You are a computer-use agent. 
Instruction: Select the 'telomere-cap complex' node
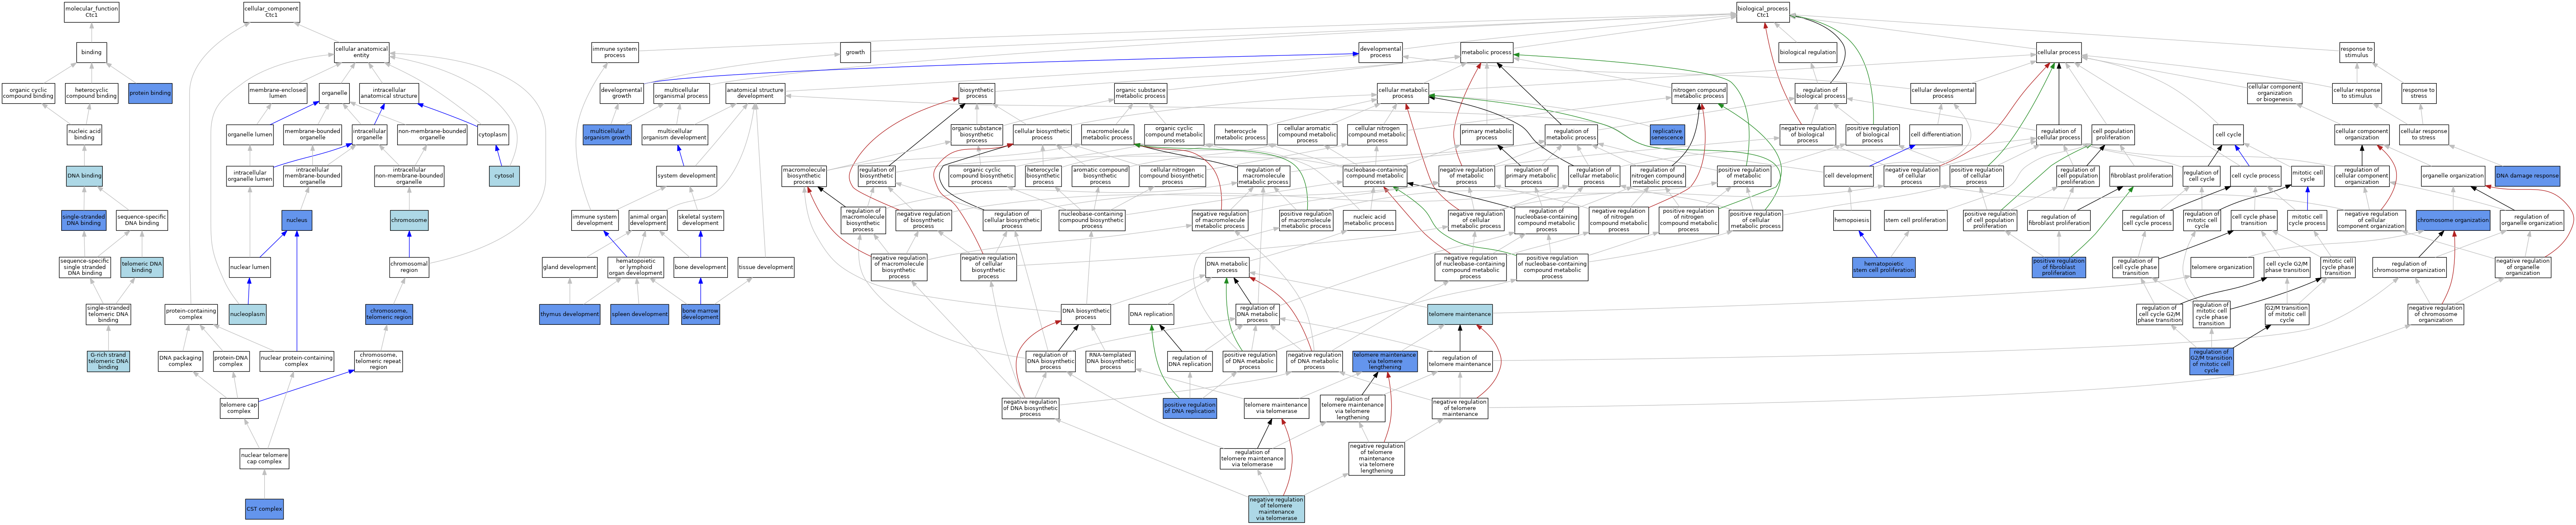(239, 408)
